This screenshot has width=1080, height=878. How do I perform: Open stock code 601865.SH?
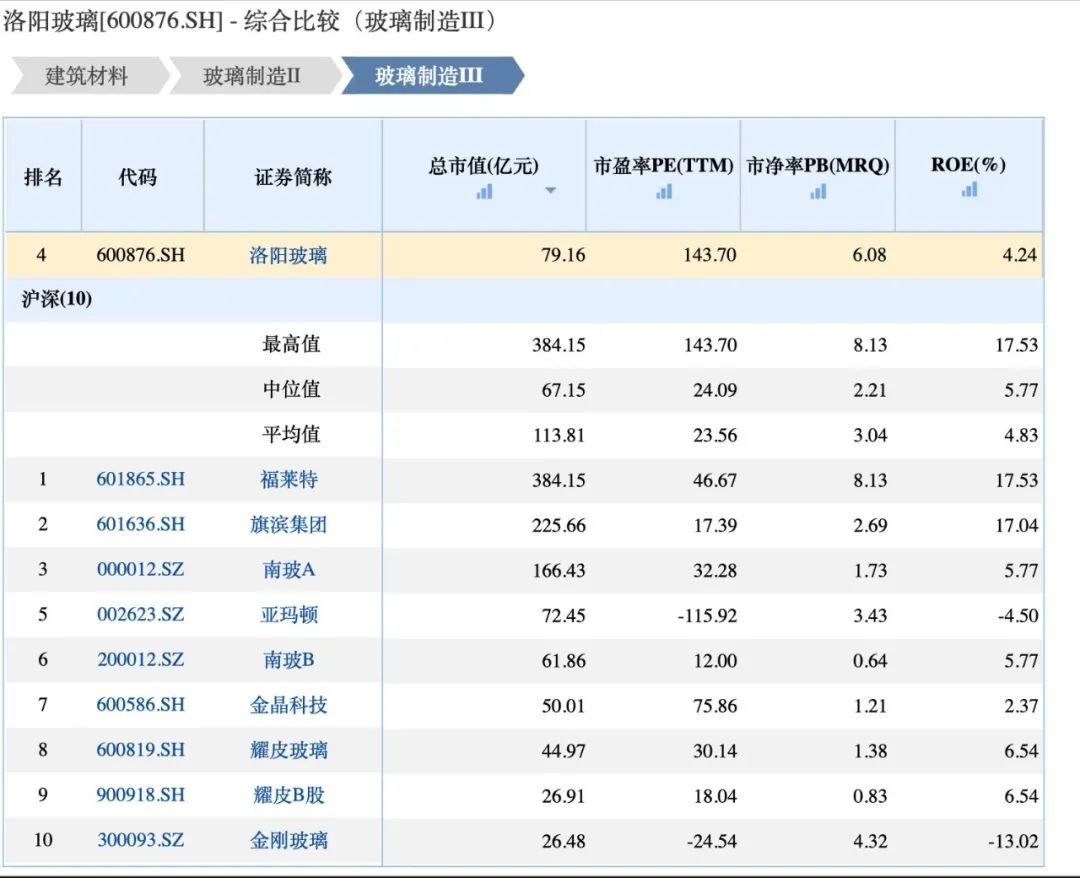pyautogui.click(x=141, y=479)
